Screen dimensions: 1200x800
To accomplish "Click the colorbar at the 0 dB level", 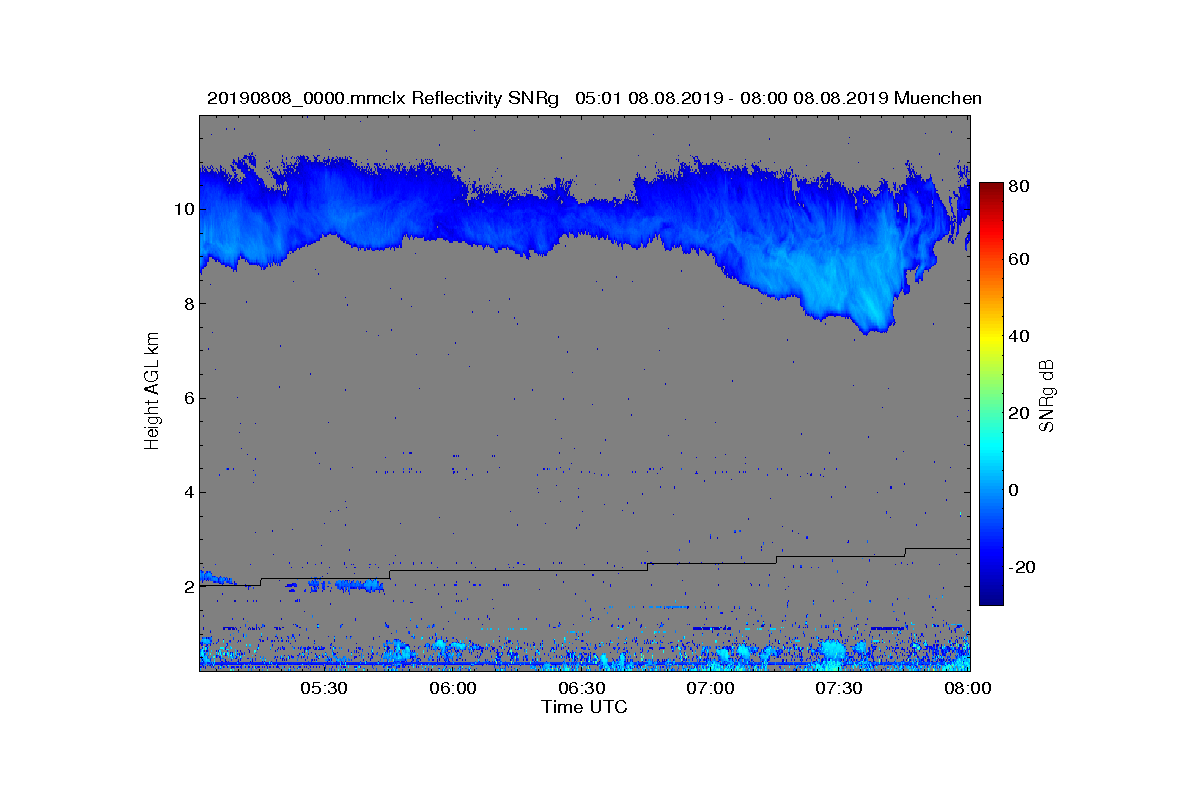I will tap(991, 490).
